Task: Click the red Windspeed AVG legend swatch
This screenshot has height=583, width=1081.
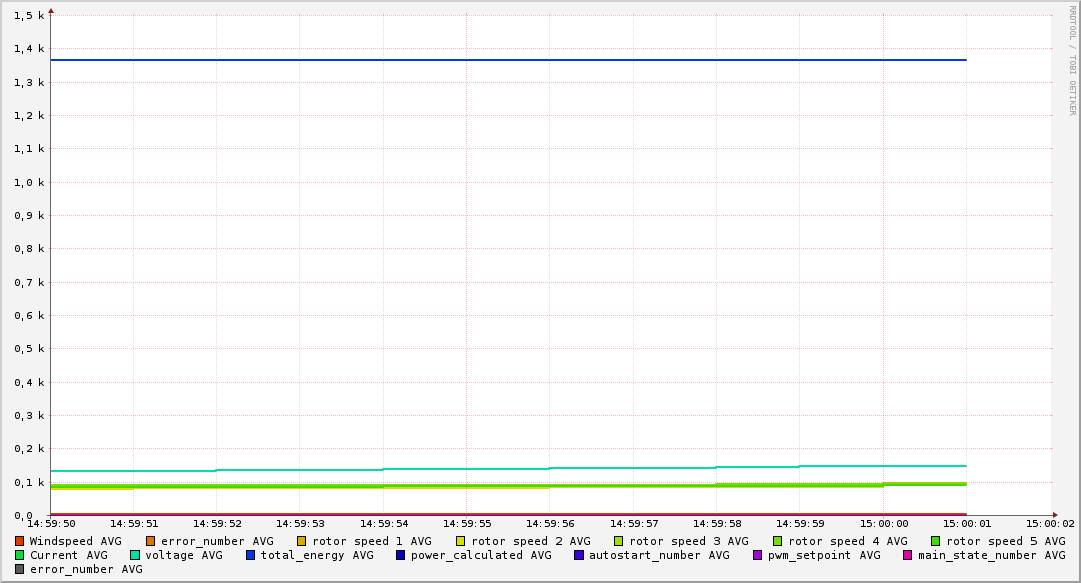Action: (x=20, y=541)
